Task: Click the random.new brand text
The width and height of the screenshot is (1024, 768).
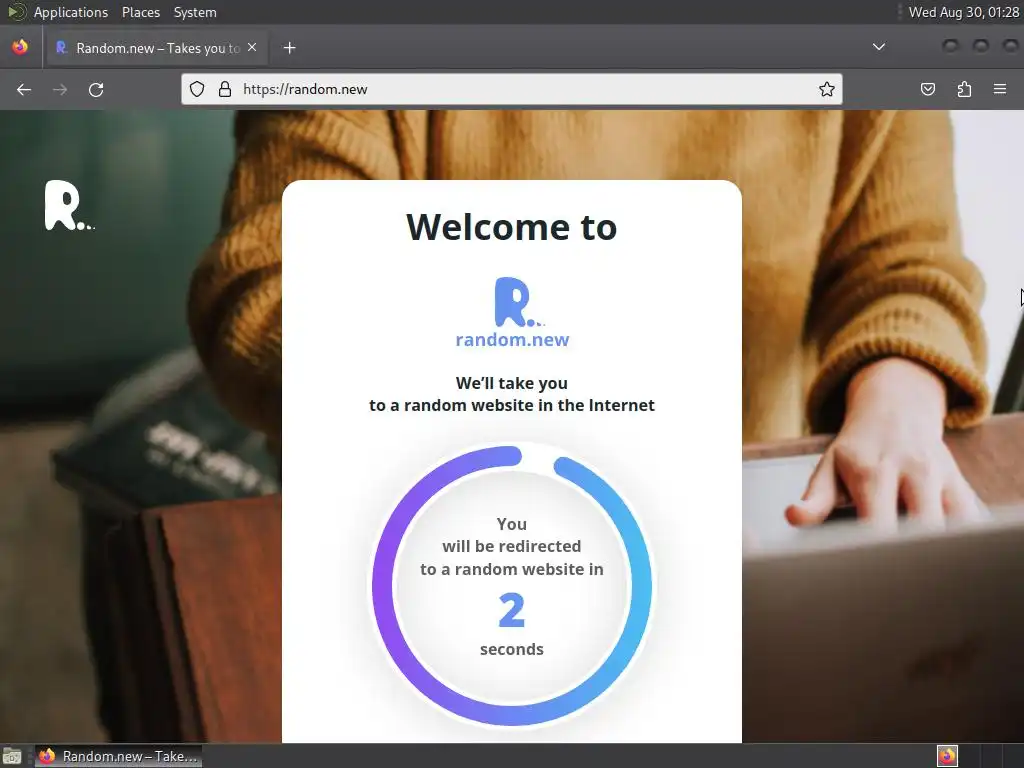Action: pyautogui.click(x=512, y=340)
